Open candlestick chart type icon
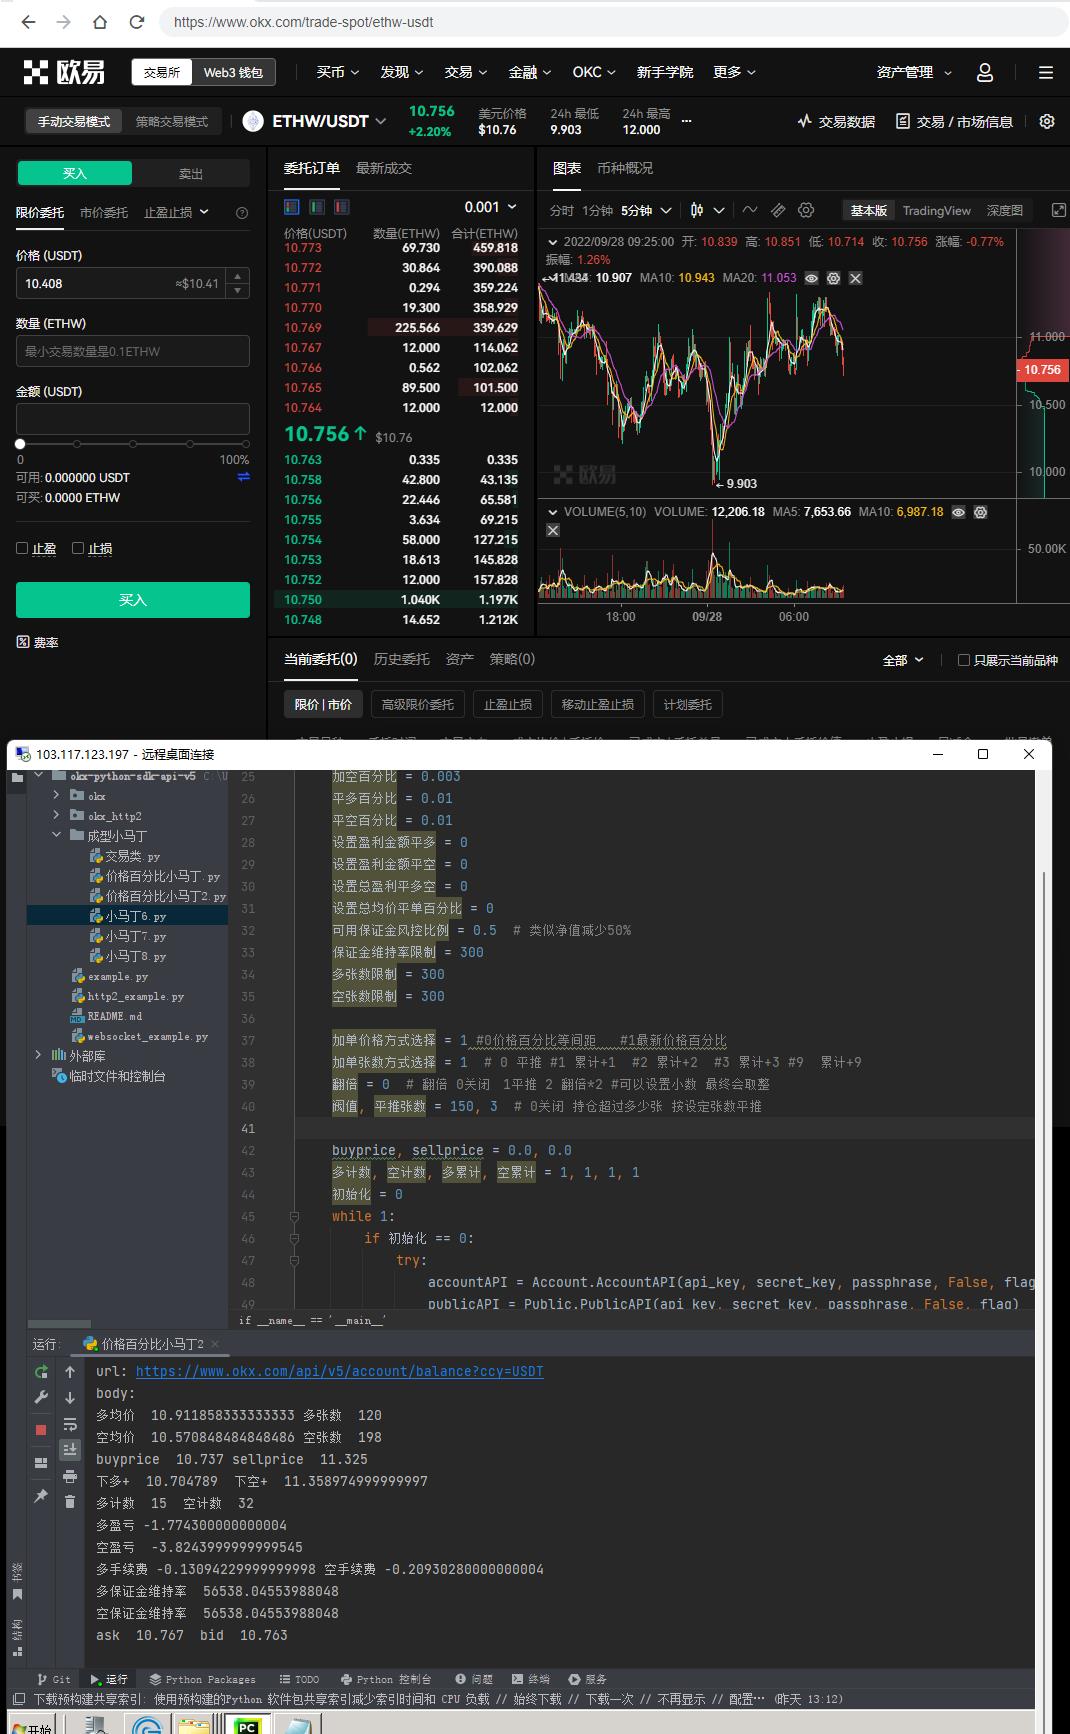Screen dimensions: 1070x1734 click(697, 210)
